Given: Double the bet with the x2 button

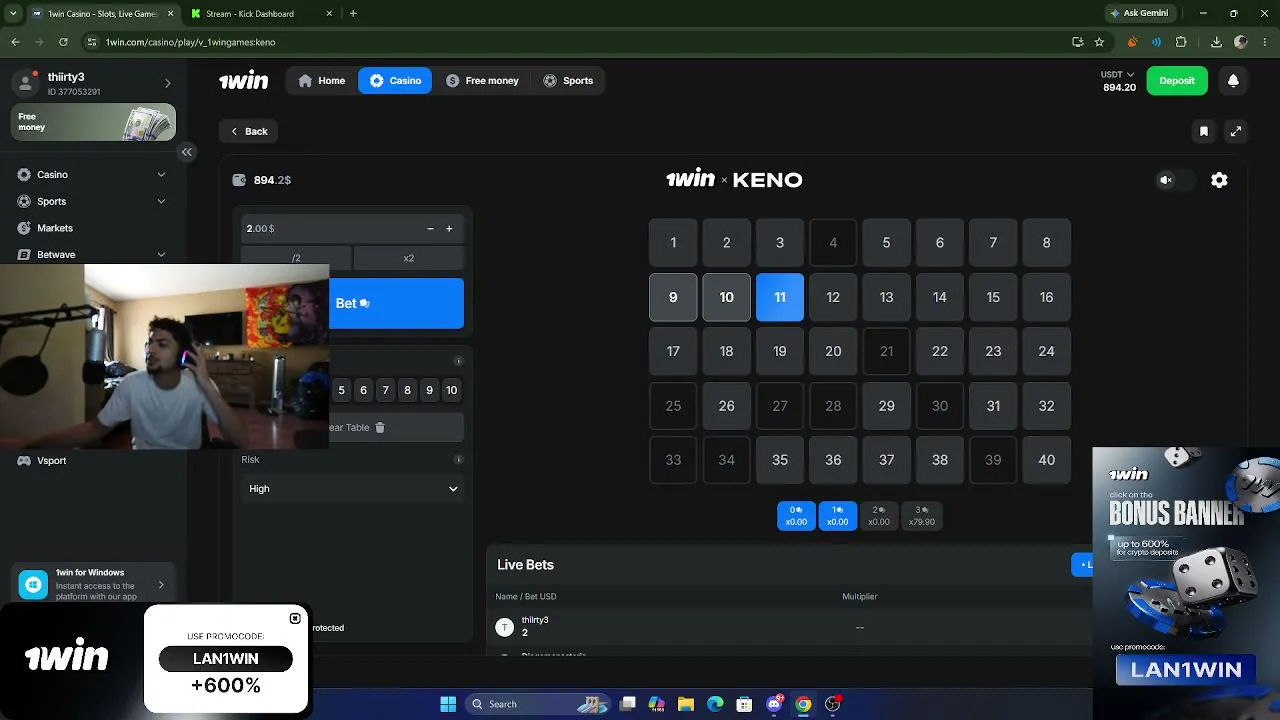Looking at the screenshot, I should click(x=409, y=258).
